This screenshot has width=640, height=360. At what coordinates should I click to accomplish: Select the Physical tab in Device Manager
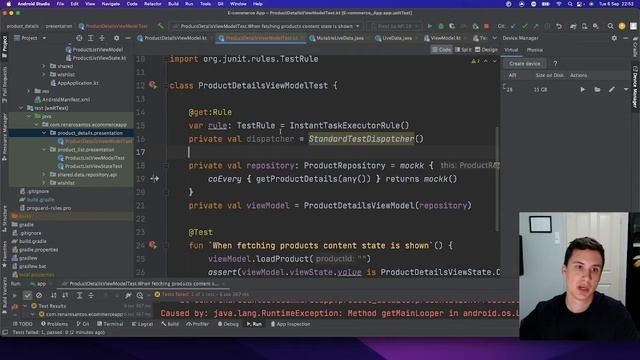tap(535, 50)
